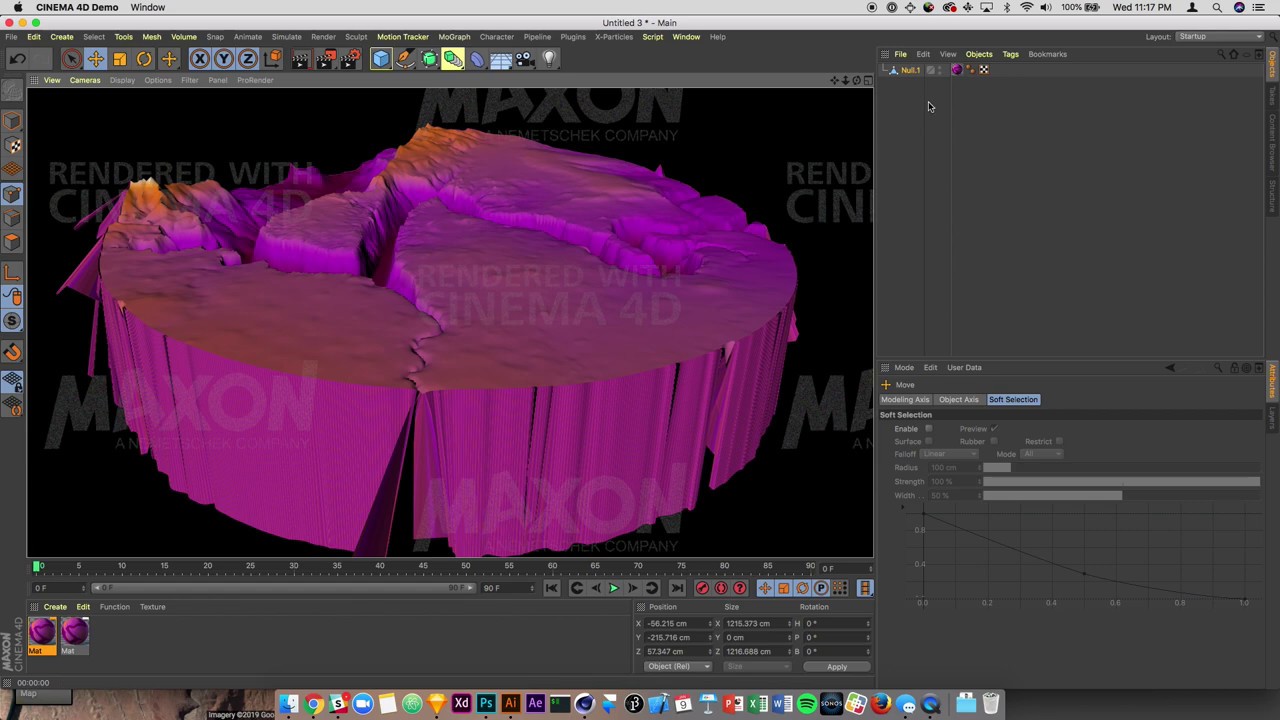Toggle Position keyframe recording

pyautogui.click(x=765, y=588)
